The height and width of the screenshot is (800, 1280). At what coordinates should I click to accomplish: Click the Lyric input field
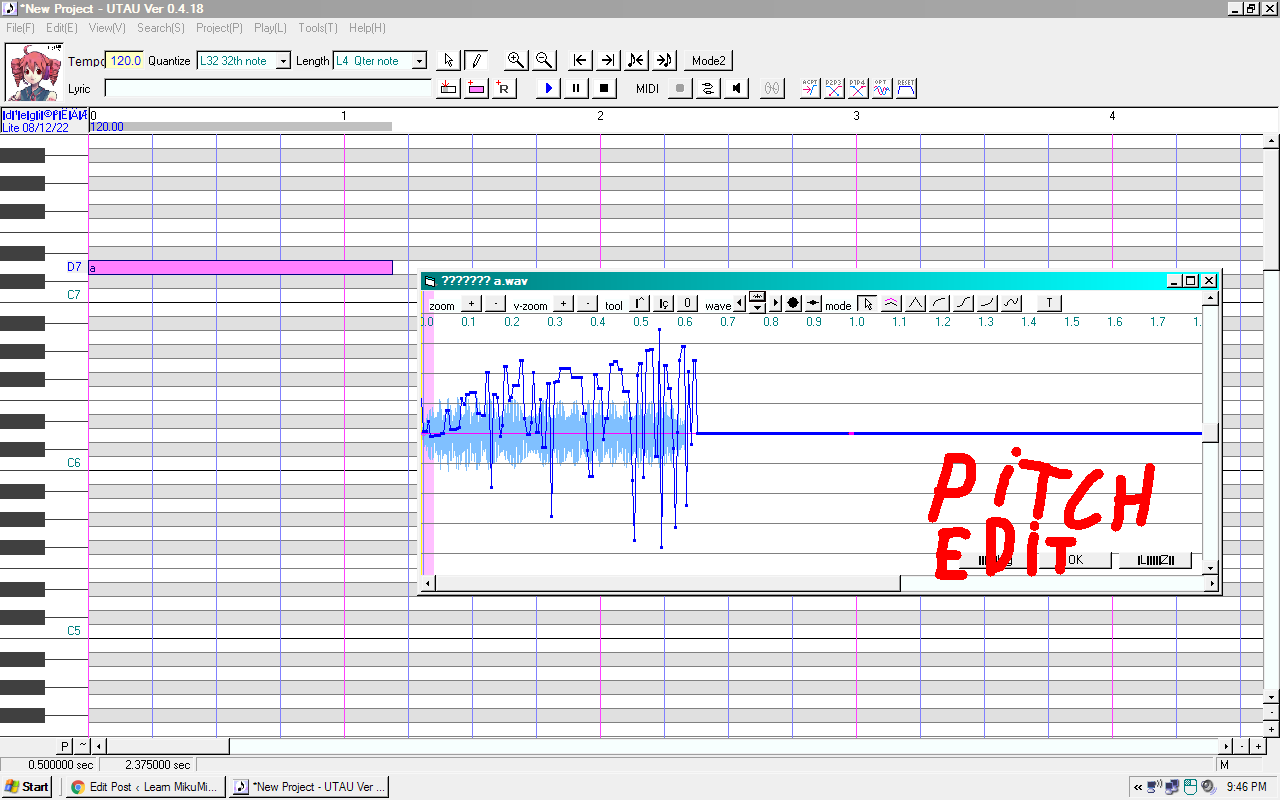coord(268,89)
